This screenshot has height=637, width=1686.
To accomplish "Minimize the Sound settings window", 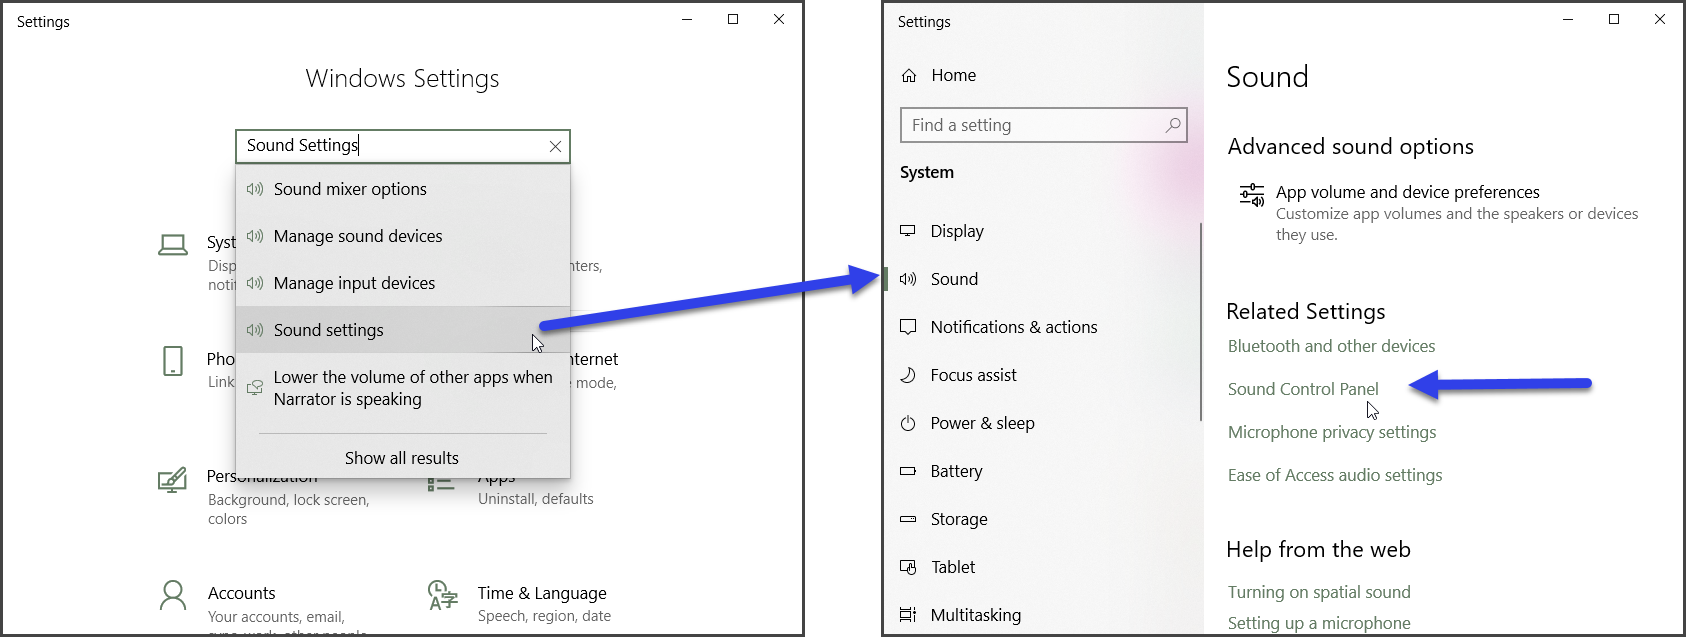I will click(x=1568, y=19).
